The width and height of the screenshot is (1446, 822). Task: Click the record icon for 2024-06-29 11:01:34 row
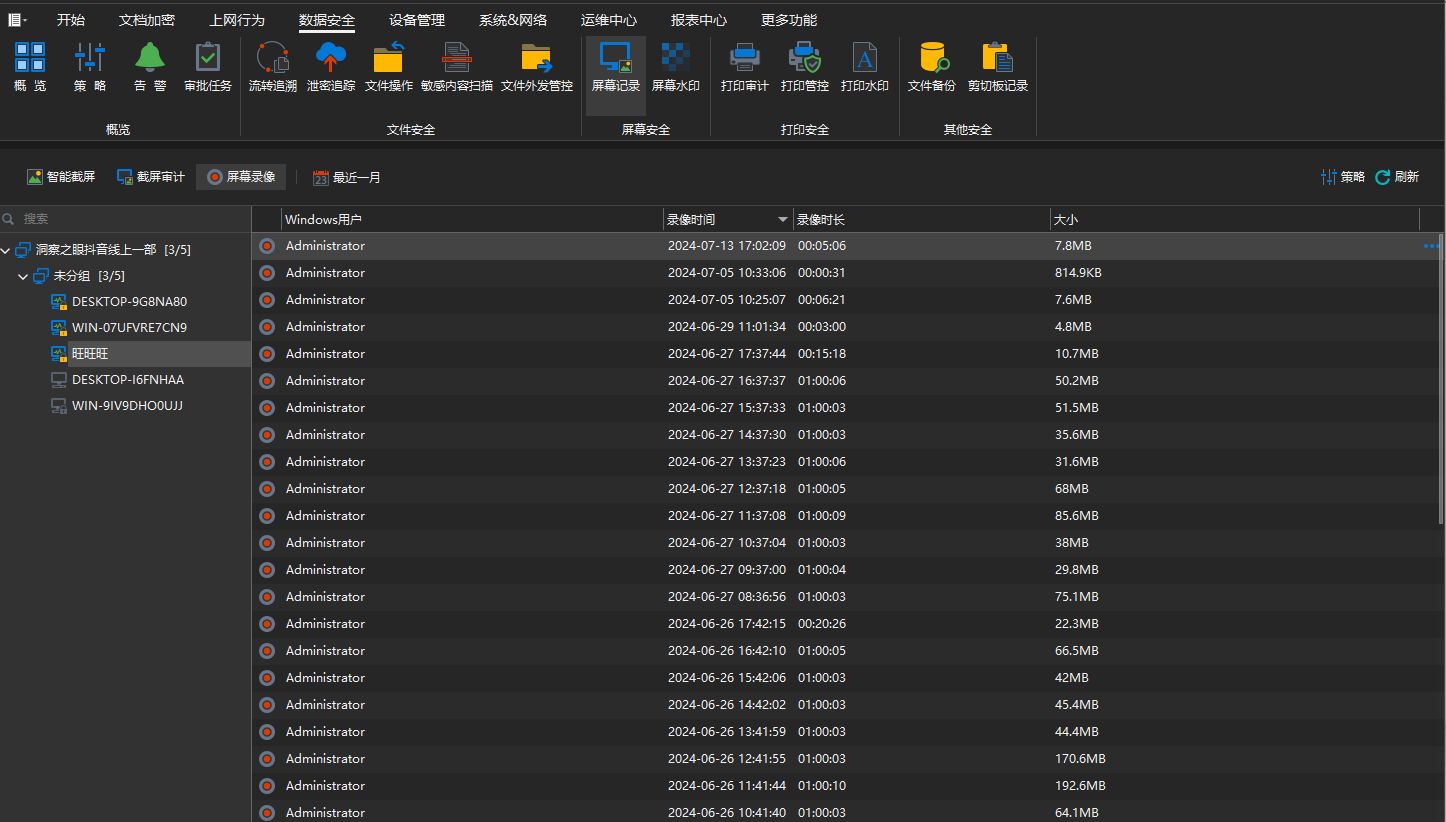267,327
